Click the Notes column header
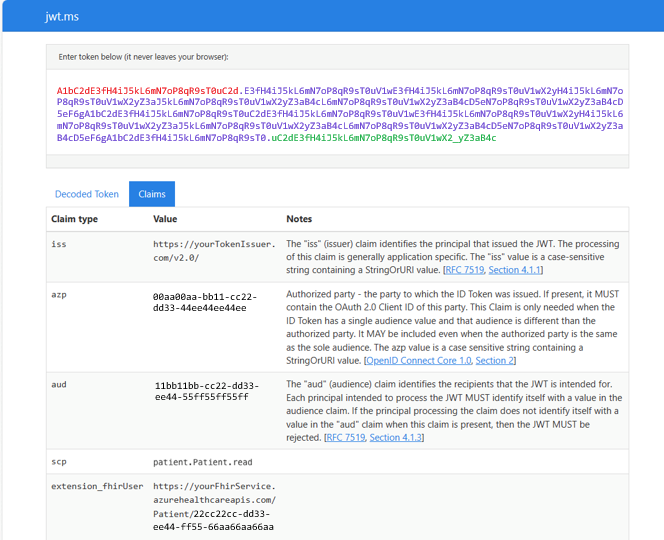Image resolution: width=664 pixels, height=540 pixels. pyautogui.click(x=299, y=219)
